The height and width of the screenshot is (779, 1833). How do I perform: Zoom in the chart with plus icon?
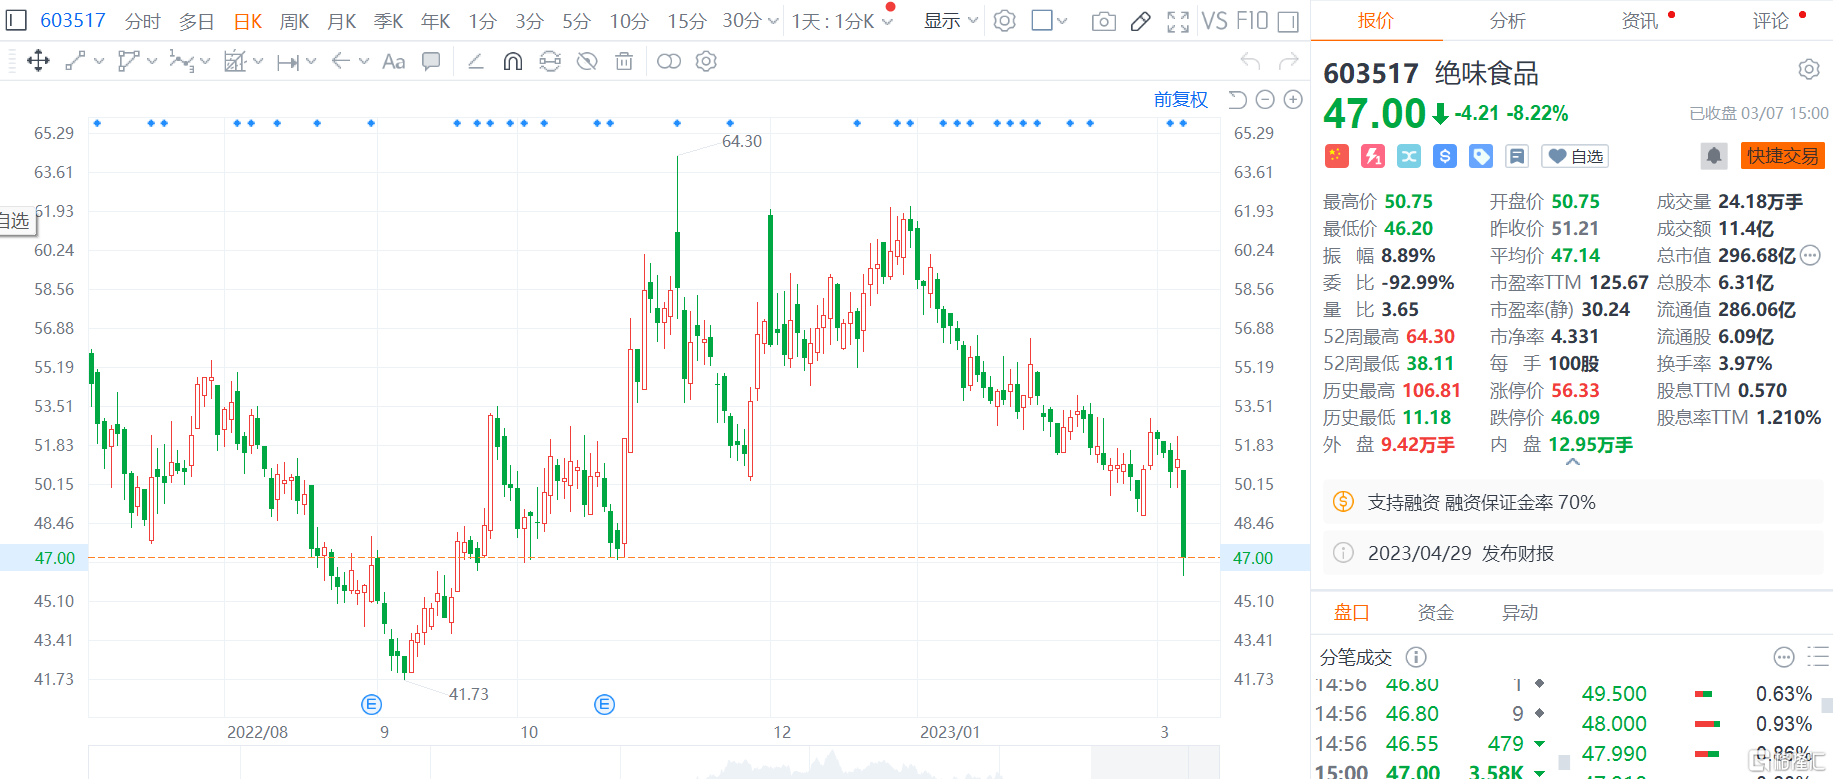[1293, 100]
